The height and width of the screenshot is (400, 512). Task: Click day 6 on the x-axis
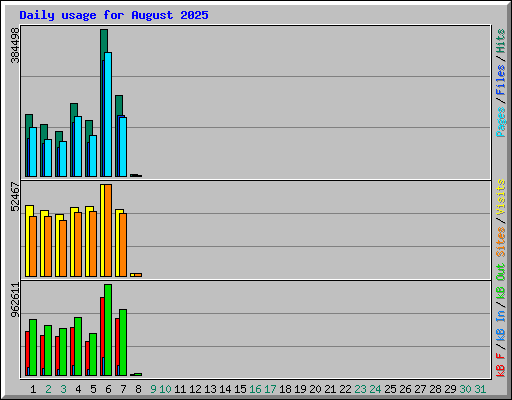108,389
